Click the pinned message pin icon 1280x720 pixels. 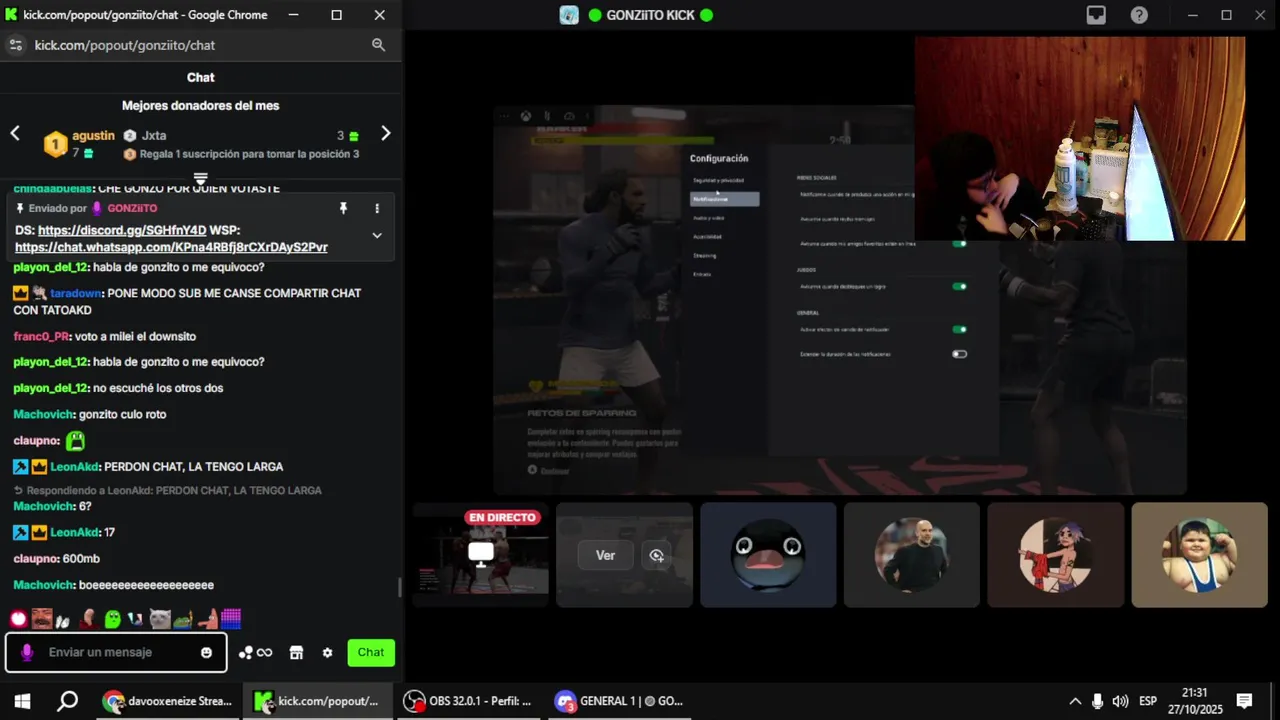[343, 208]
